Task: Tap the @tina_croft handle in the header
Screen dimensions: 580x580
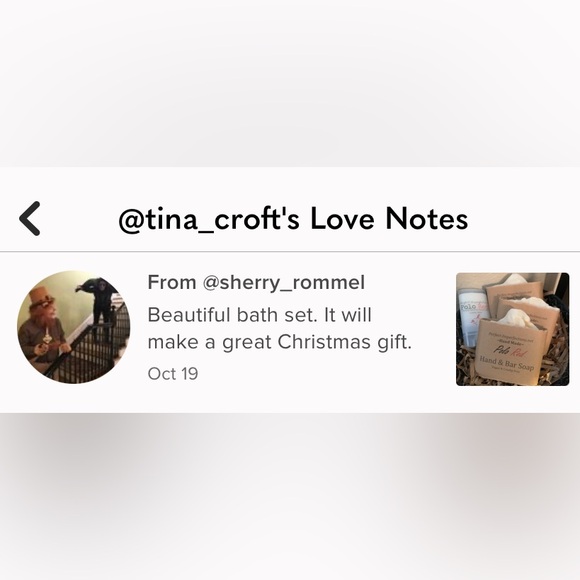Action: click(x=209, y=219)
